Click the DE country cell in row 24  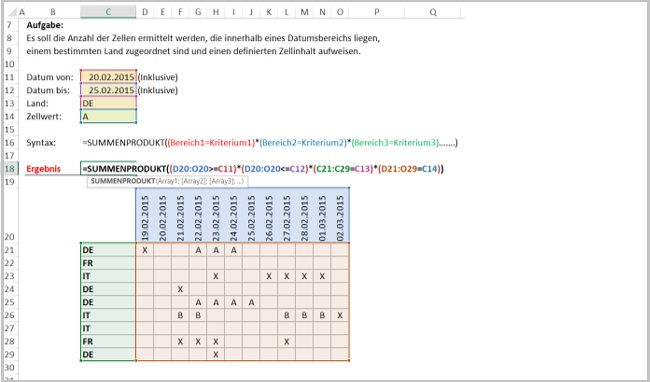[x=108, y=289]
